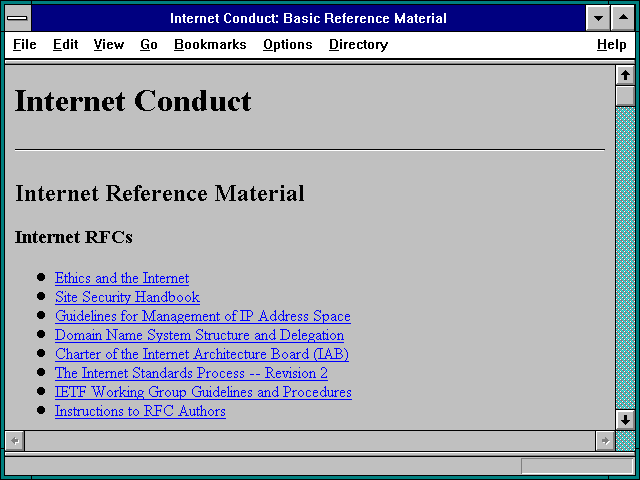Open the Site Security Handbook link
This screenshot has height=480, width=640.
[x=127, y=297]
